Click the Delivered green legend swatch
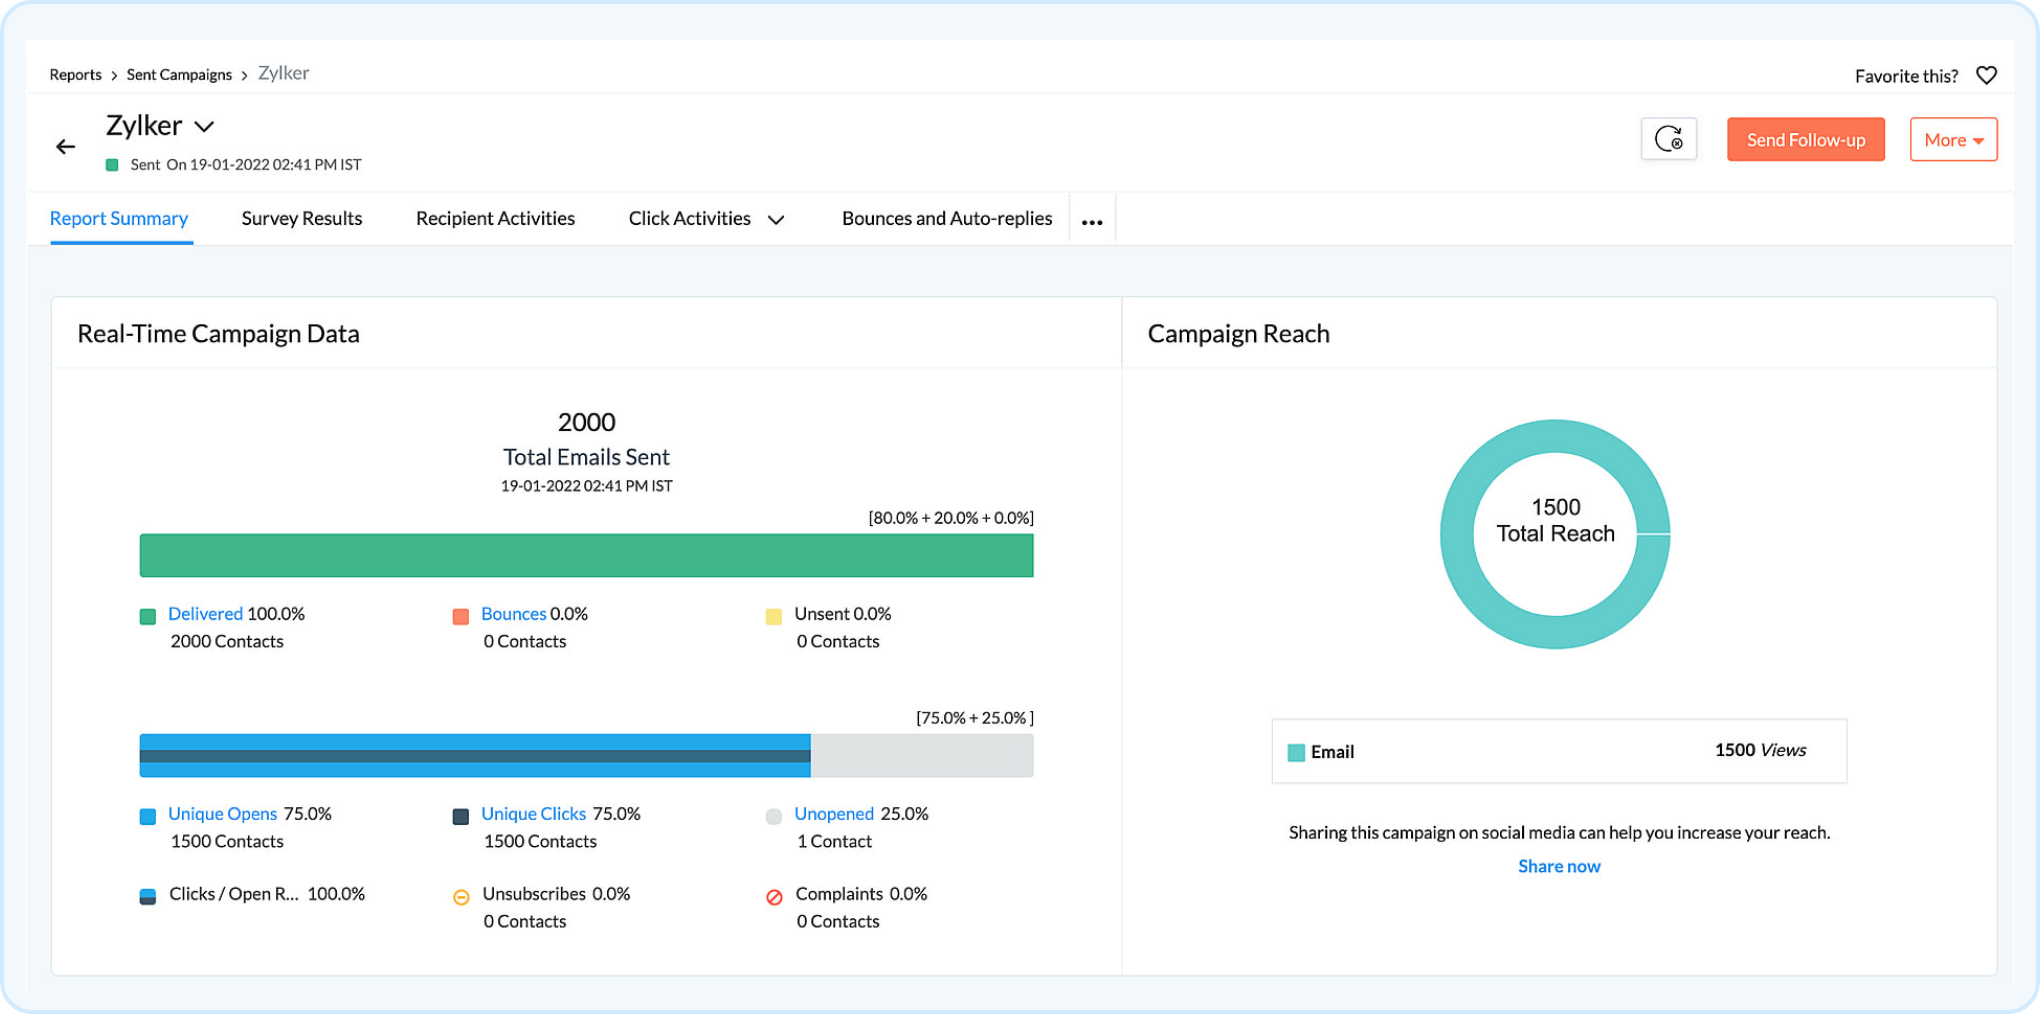This screenshot has height=1014, width=2040. point(147,616)
